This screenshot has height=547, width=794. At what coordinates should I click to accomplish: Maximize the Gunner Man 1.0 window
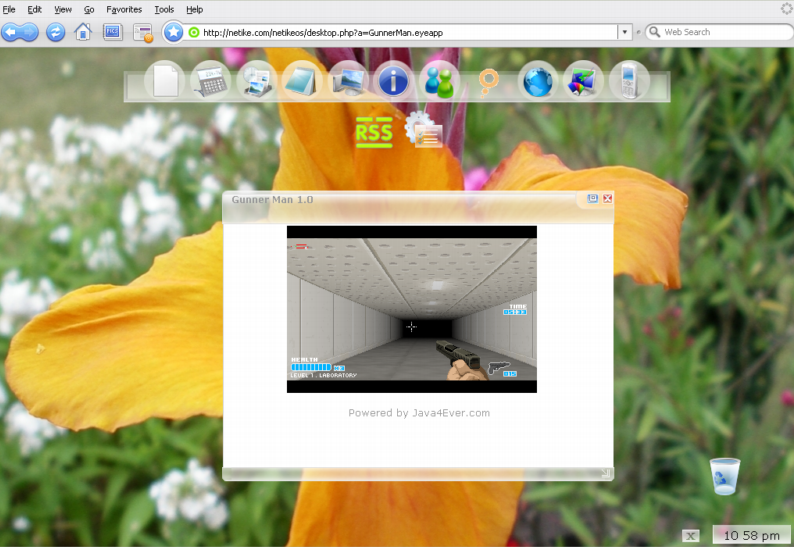pyautogui.click(x=592, y=199)
